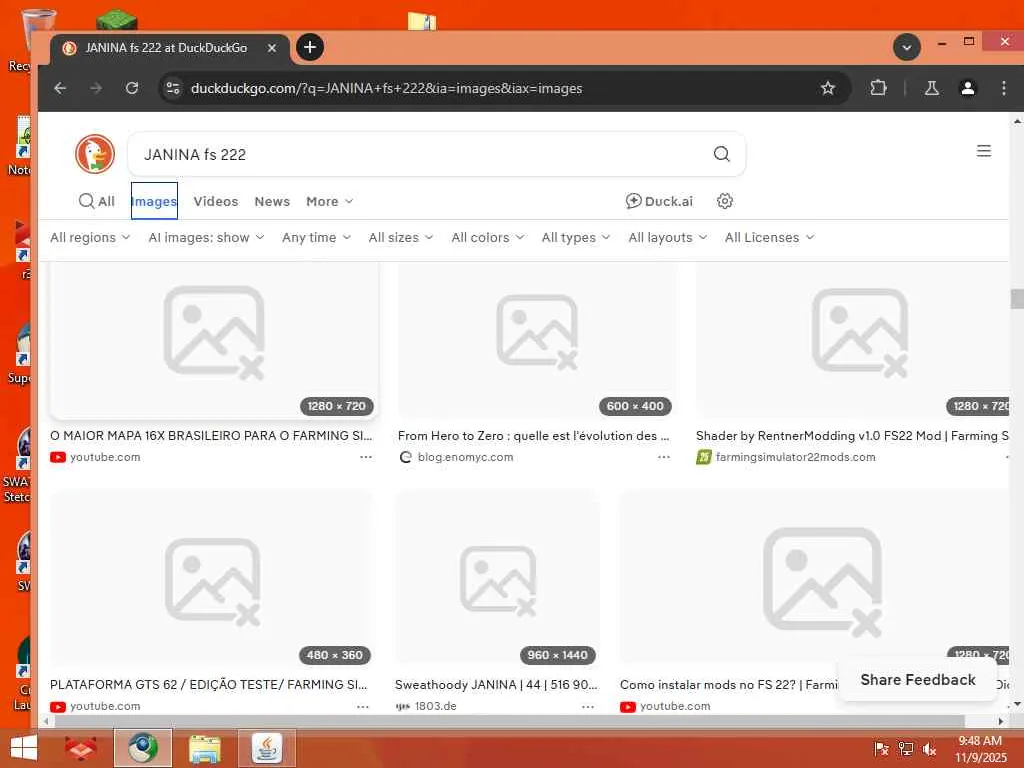Open the O MAIOR MAPA 16X BRASILEIRO thumbnail
1024x768 pixels.
(x=214, y=340)
